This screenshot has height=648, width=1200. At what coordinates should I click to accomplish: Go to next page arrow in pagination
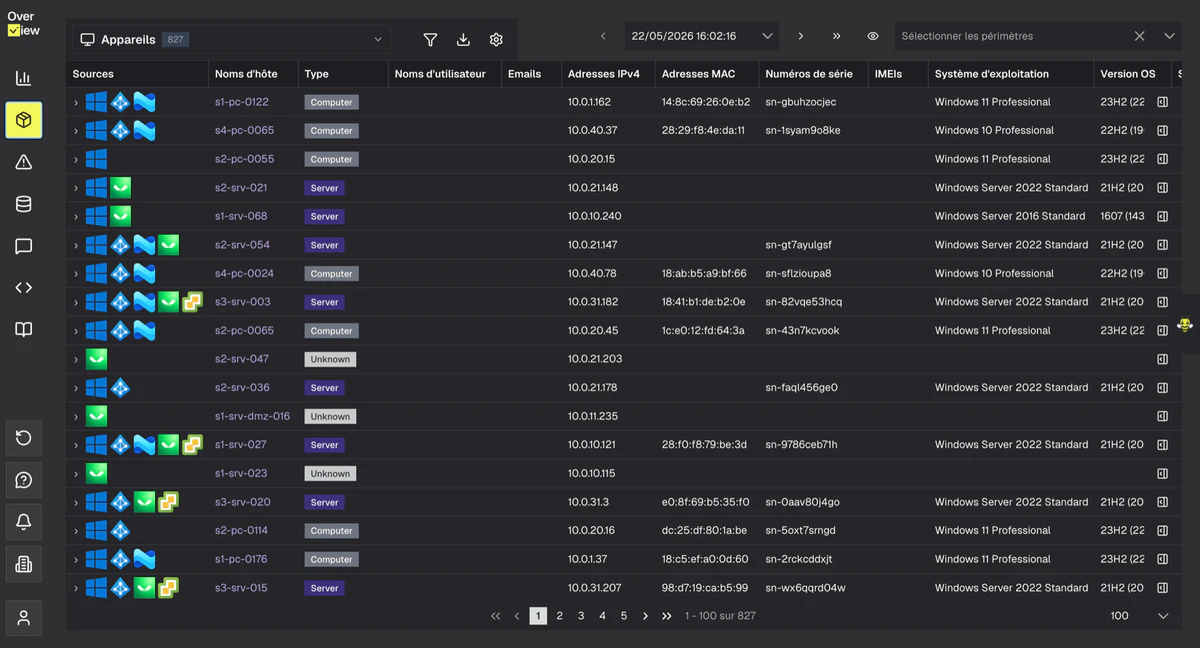click(x=645, y=616)
